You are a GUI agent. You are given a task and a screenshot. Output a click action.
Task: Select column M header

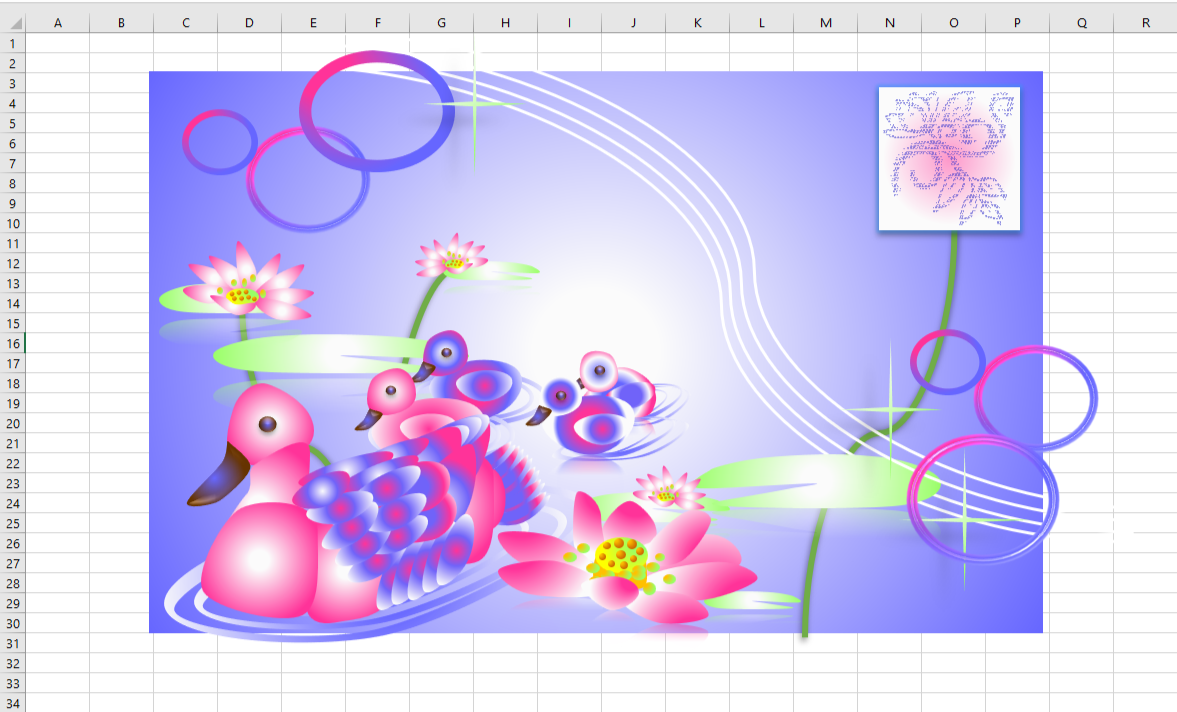(826, 23)
